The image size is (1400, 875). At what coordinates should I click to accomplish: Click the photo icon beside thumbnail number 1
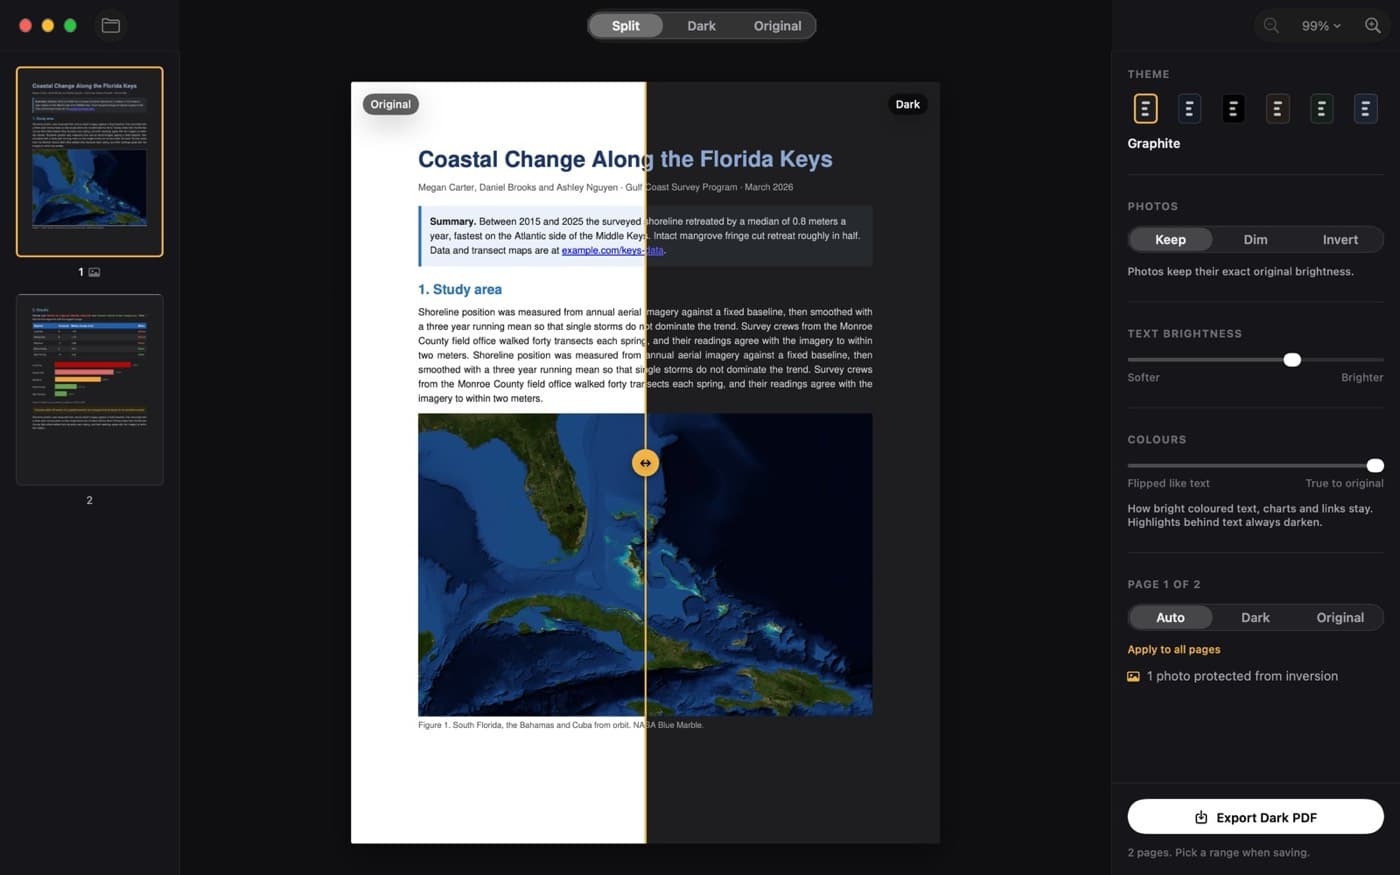coord(95,272)
